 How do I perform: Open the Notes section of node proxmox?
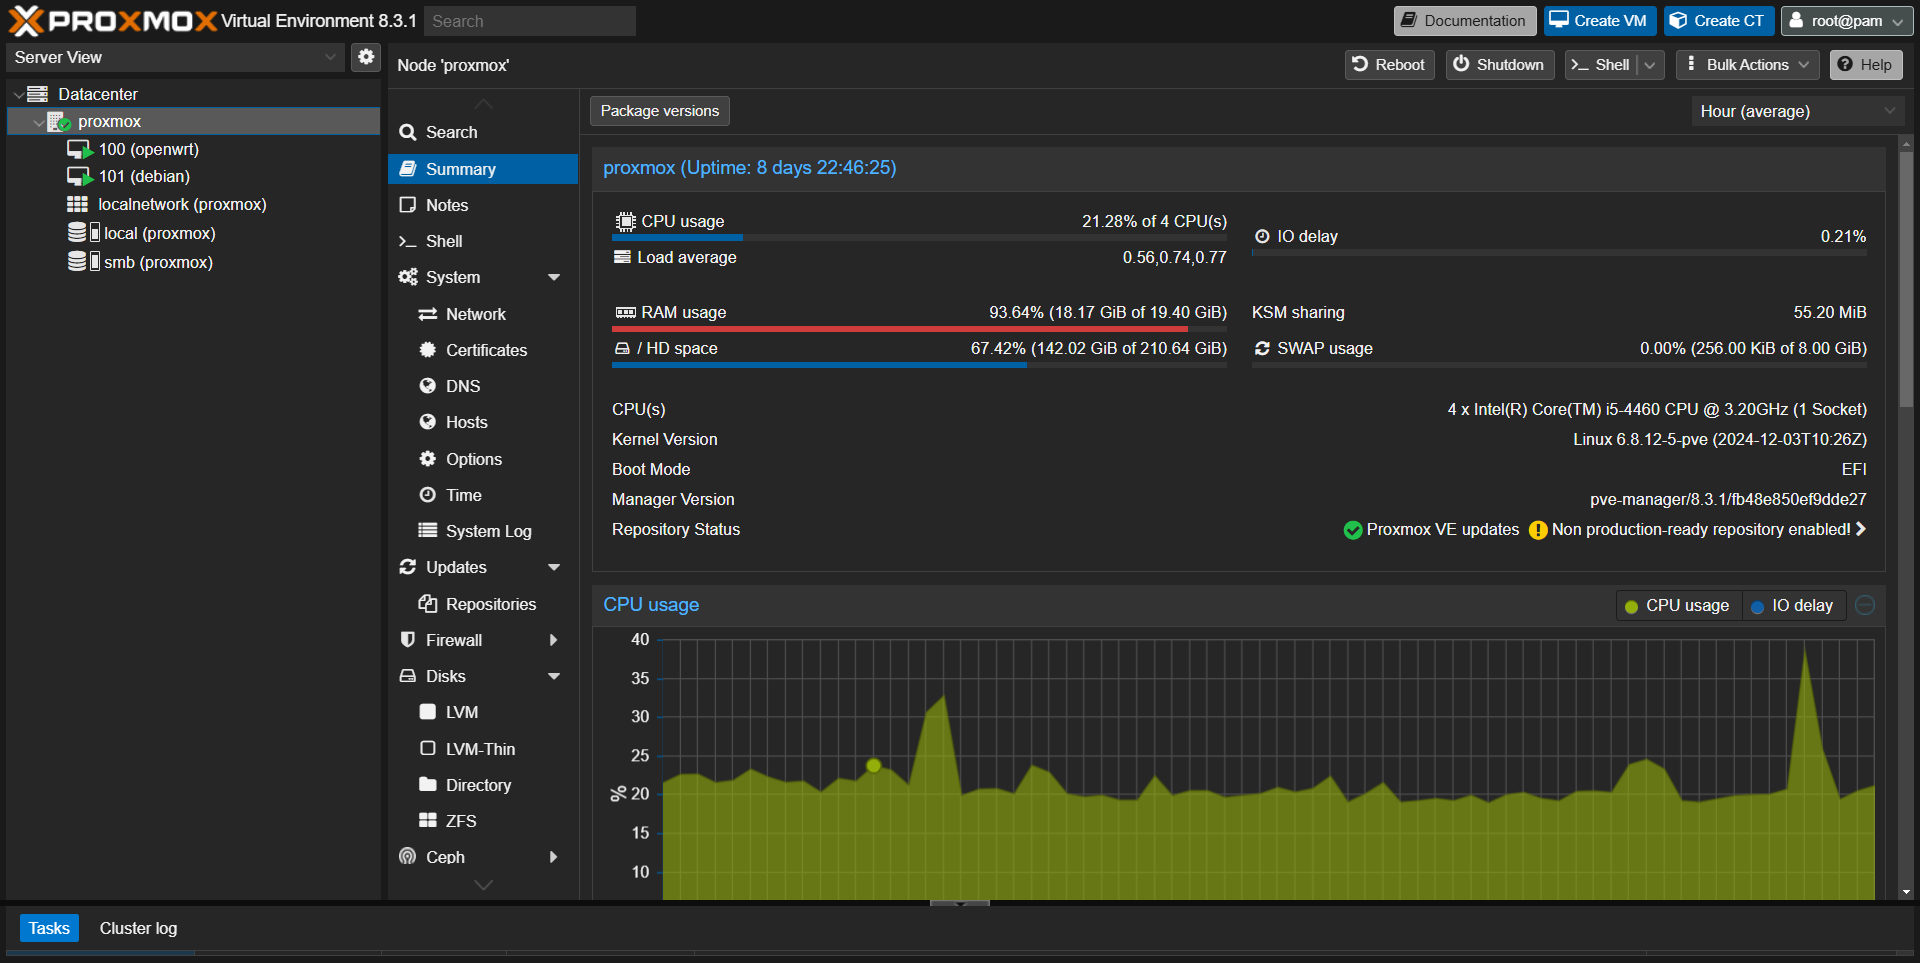pyautogui.click(x=446, y=204)
